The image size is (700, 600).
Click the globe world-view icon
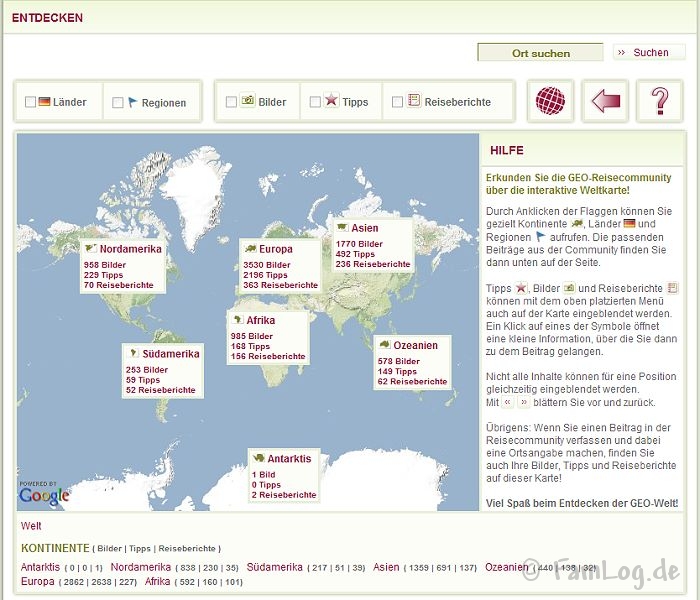click(550, 101)
